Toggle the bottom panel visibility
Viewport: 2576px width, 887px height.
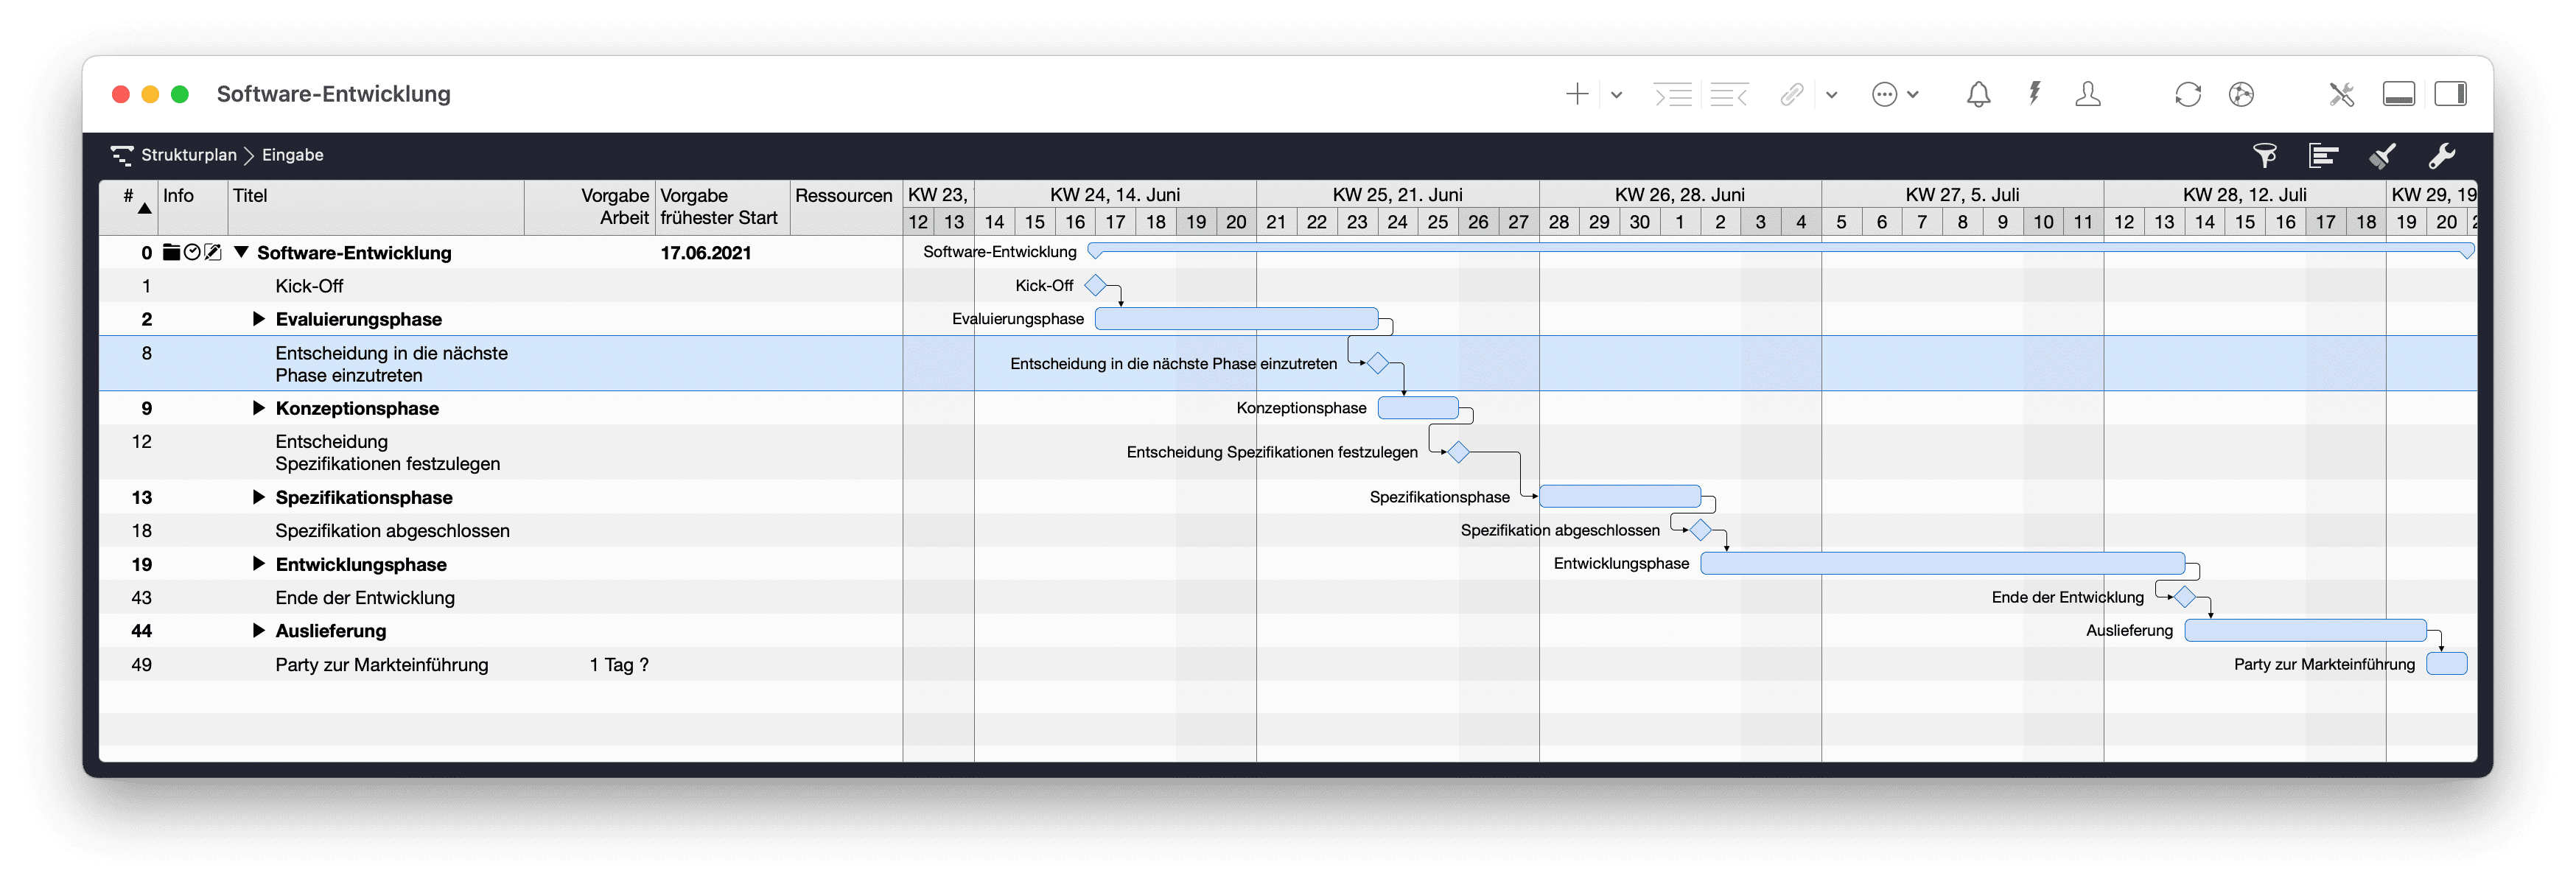[x=2399, y=94]
